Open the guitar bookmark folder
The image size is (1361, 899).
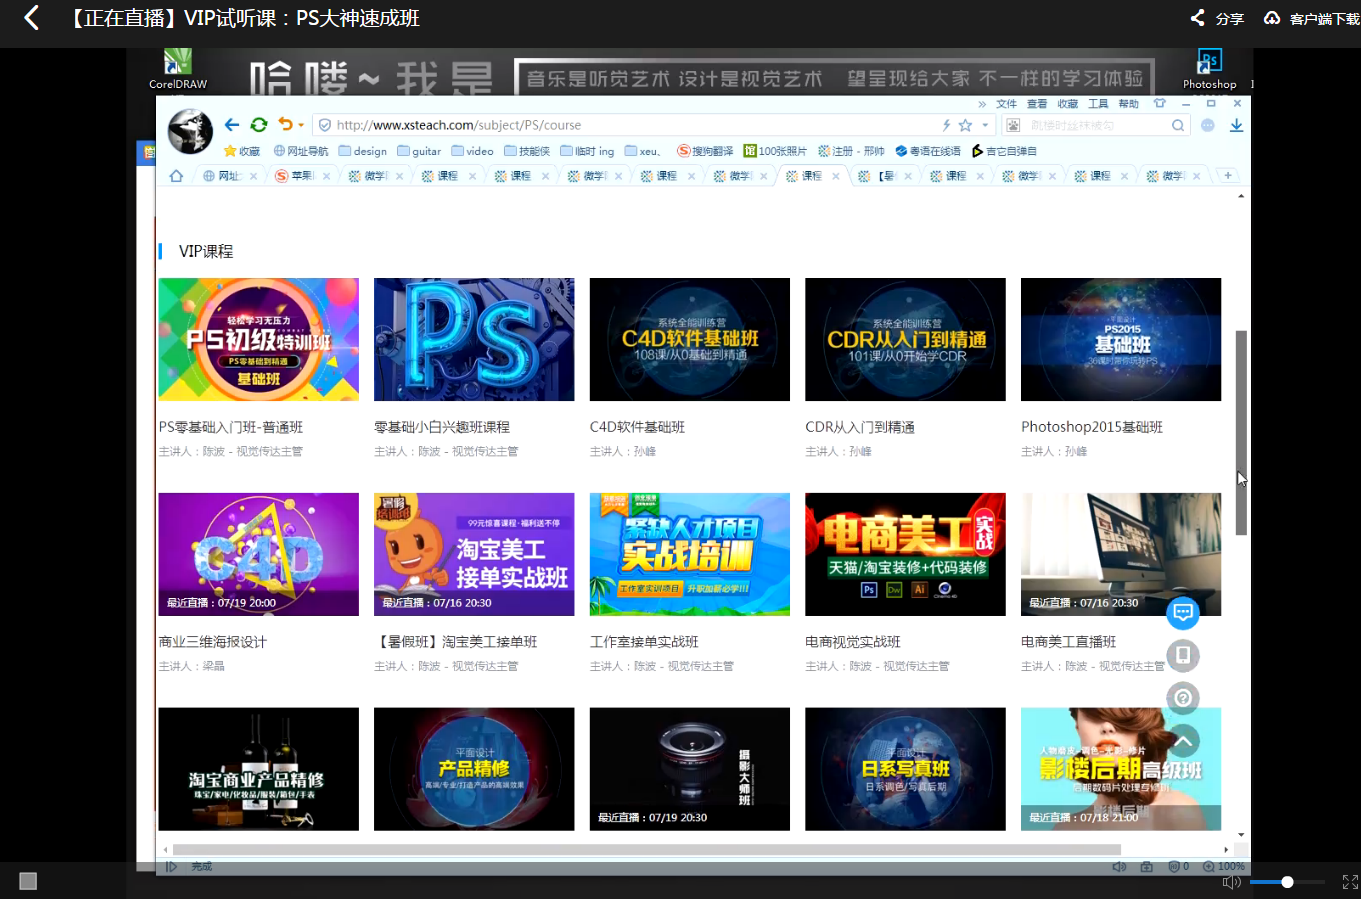[419, 151]
